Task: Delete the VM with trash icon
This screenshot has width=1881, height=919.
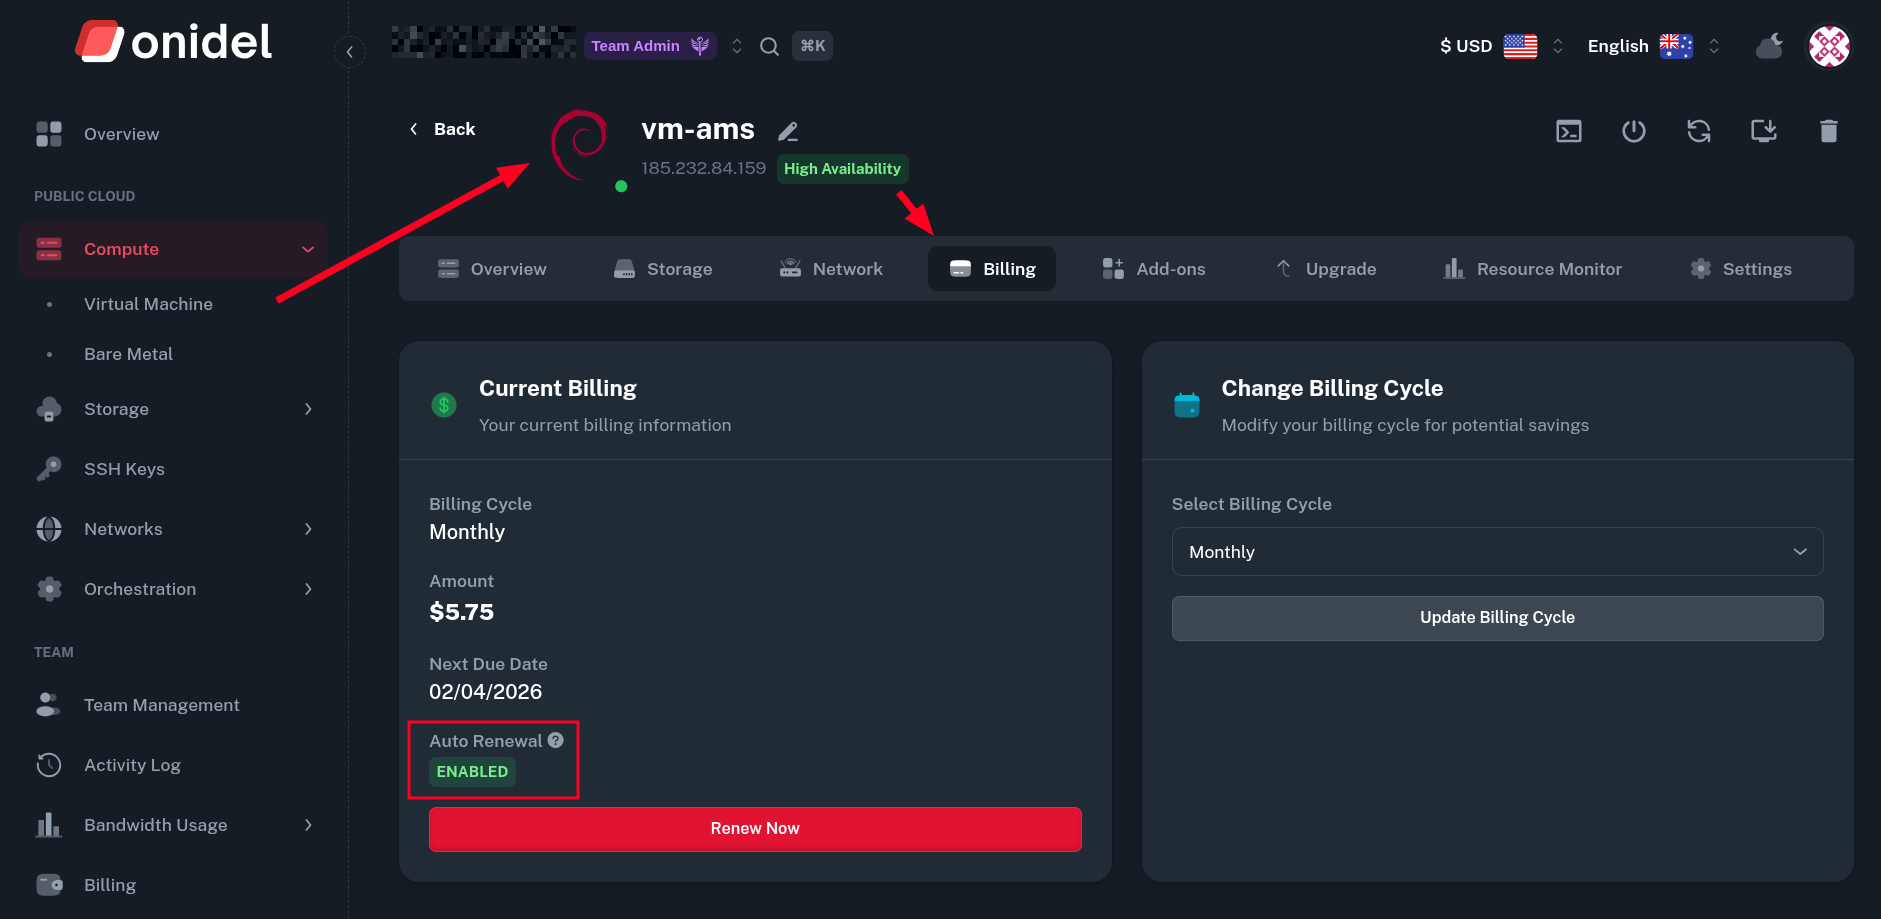Action: (1828, 131)
